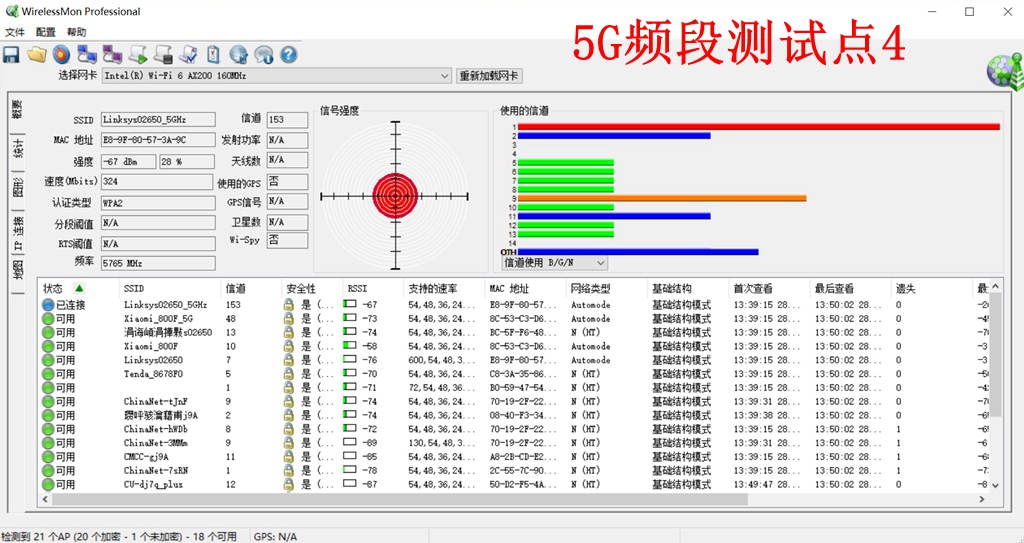
Task: Click the lock icon in the CMCC-gj9A row
Action: (288, 457)
